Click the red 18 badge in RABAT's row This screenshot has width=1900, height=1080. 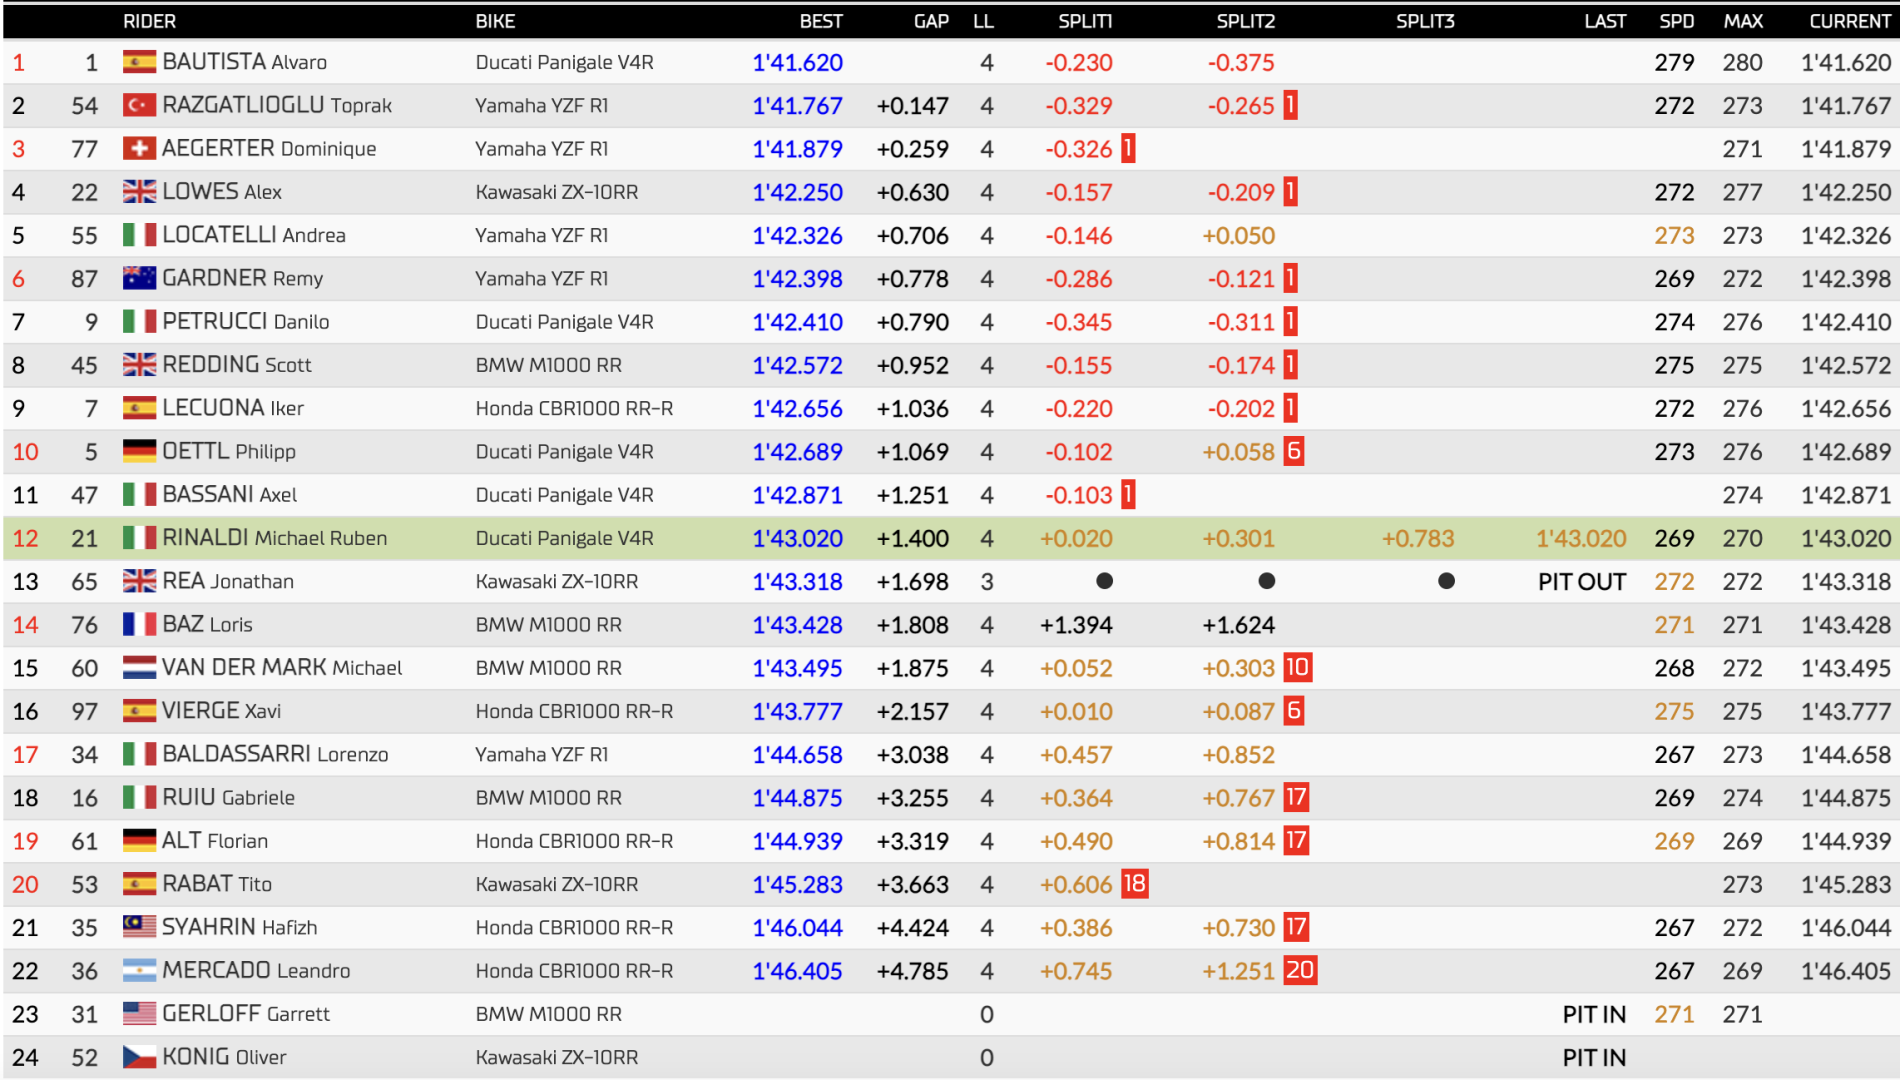coord(1134,884)
